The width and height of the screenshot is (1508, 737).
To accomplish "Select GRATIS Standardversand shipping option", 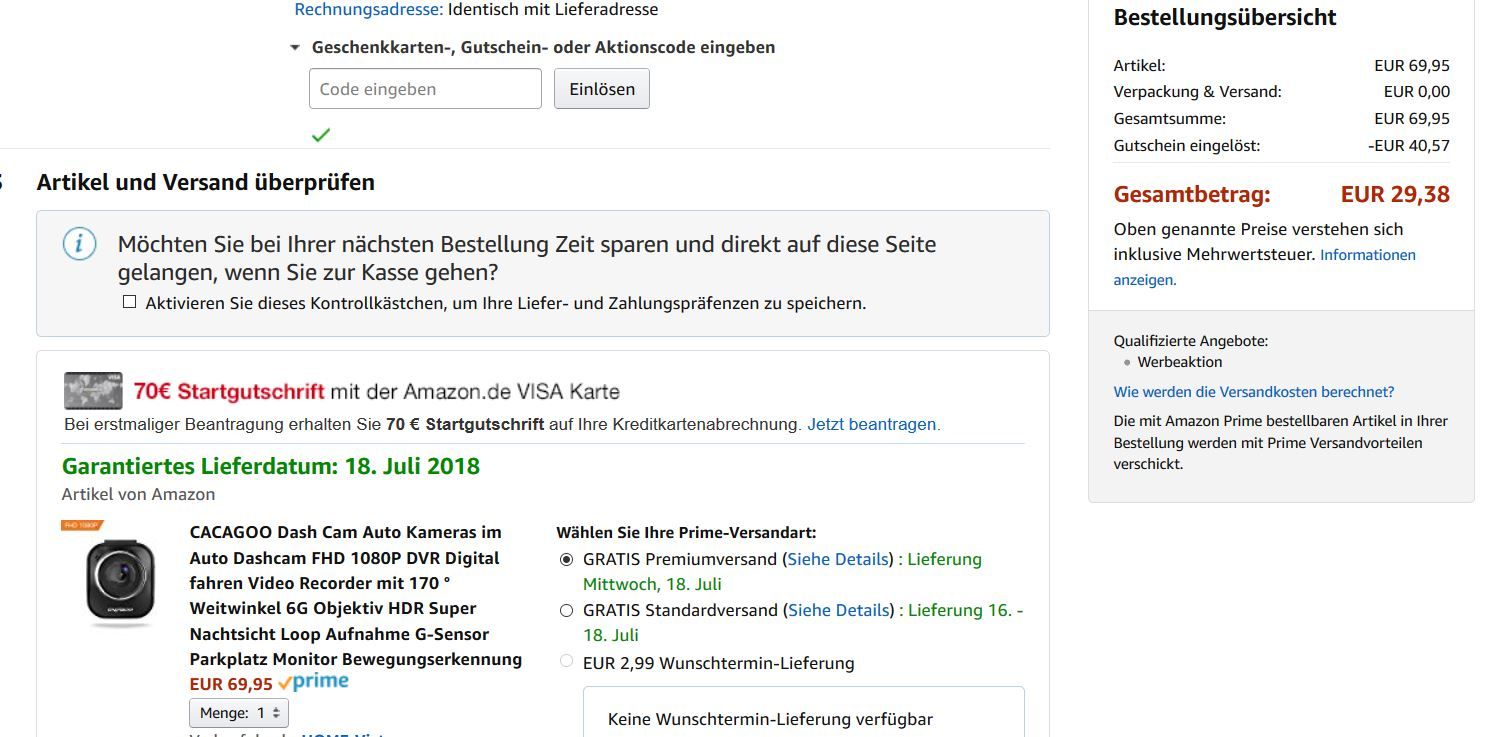I will click(x=567, y=610).
